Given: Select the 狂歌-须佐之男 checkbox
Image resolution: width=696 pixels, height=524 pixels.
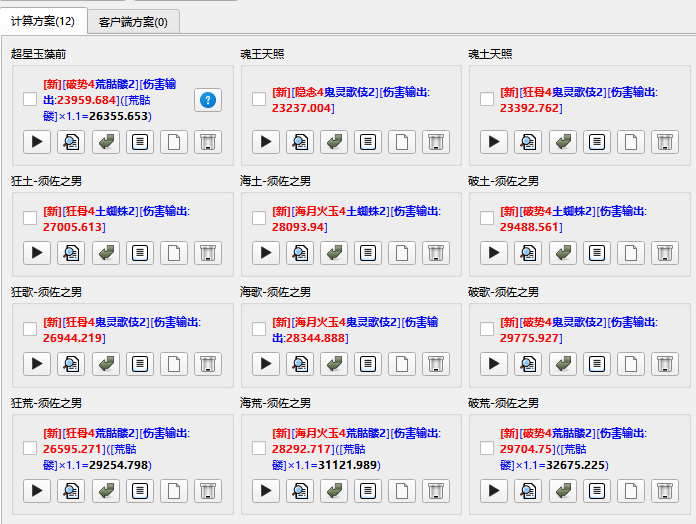Looking at the screenshot, I should point(30,329).
